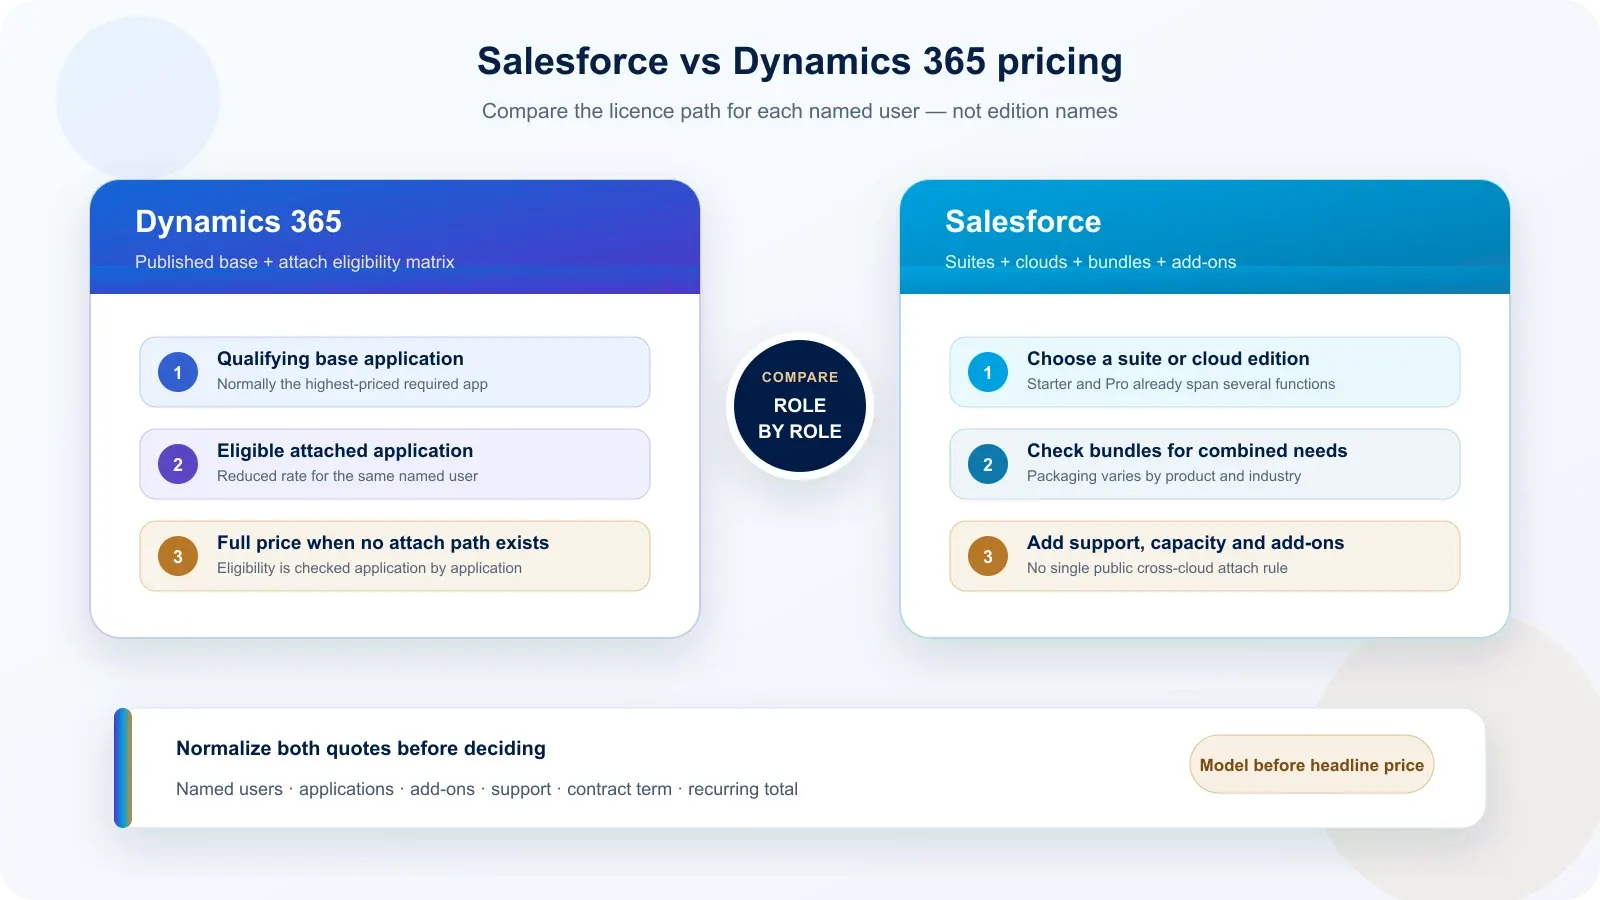
Task: Click number 1 badge beside Choose a suite
Action: click(x=988, y=372)
